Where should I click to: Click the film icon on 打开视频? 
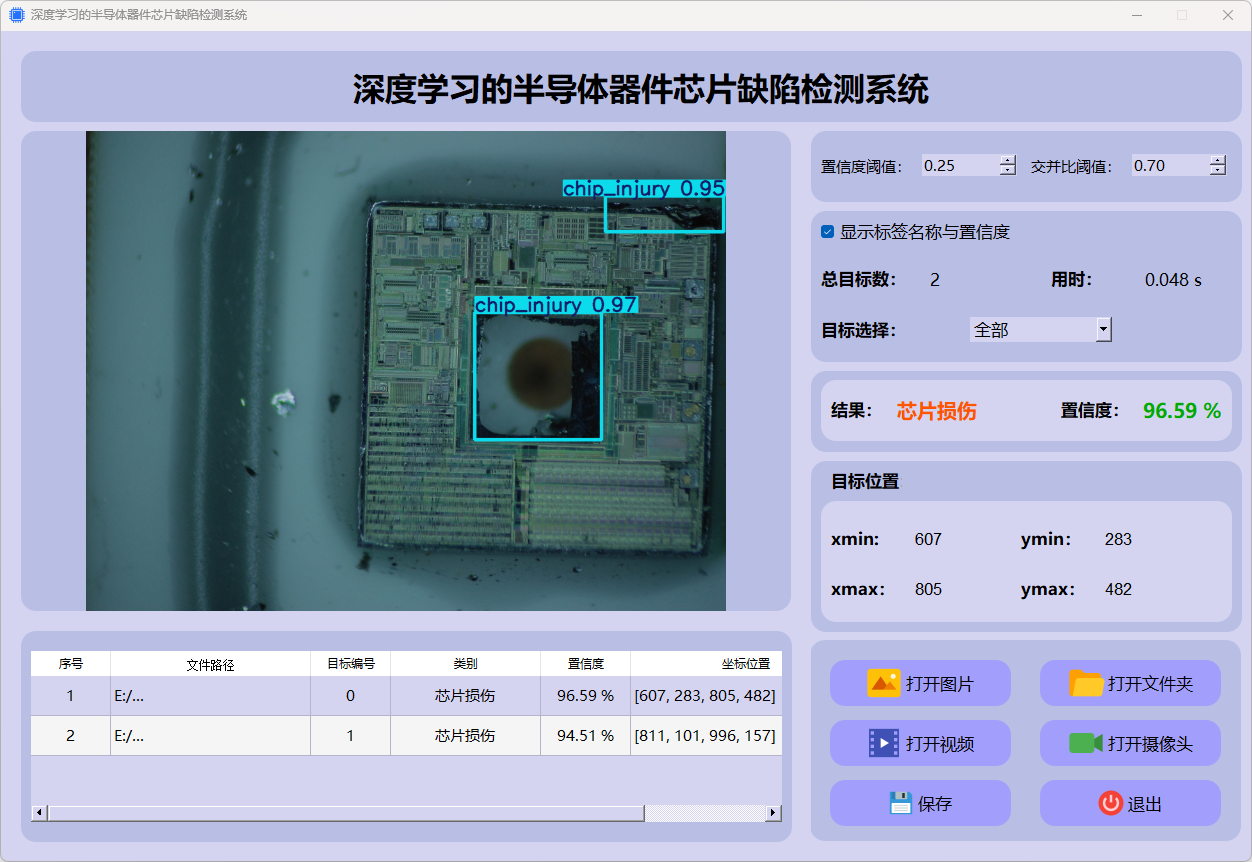[x=884, y=743]
